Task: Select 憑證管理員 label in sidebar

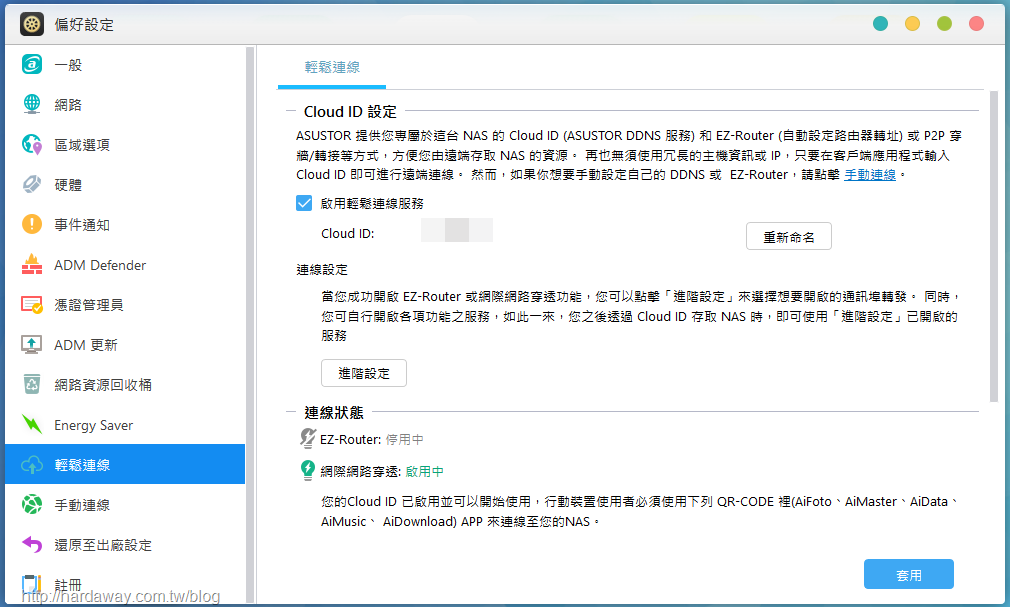Action: tap(88, 305)
